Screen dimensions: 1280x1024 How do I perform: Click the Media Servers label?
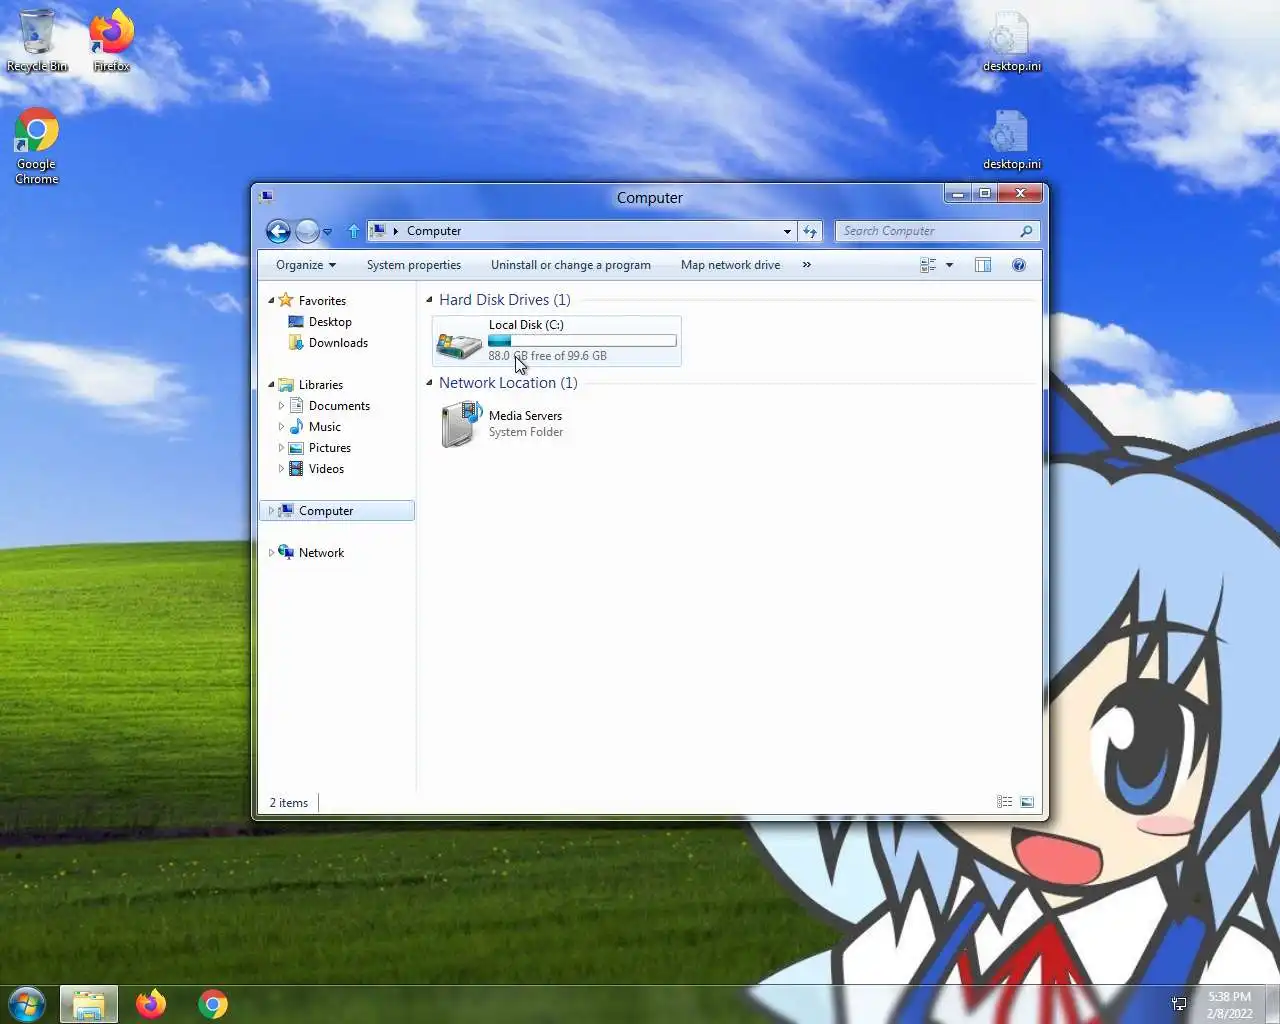(x=525, y=416)
